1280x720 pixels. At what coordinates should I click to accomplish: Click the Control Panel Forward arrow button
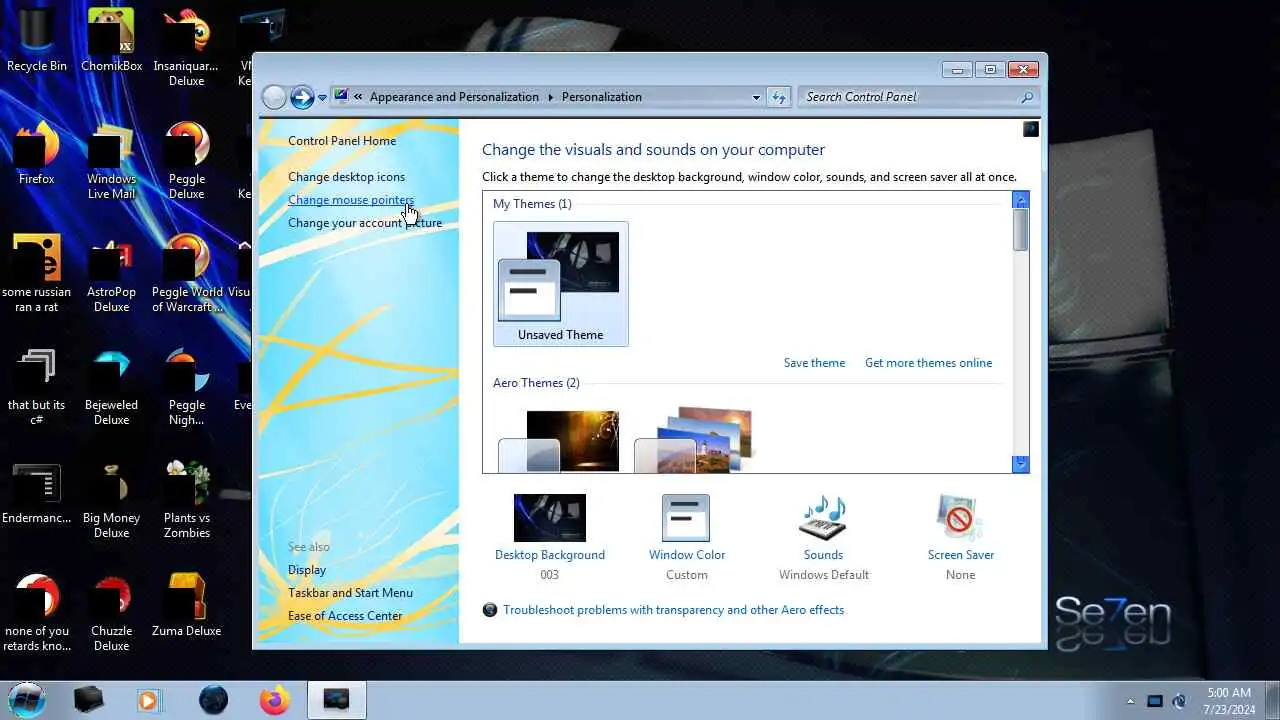click(302, 97)
